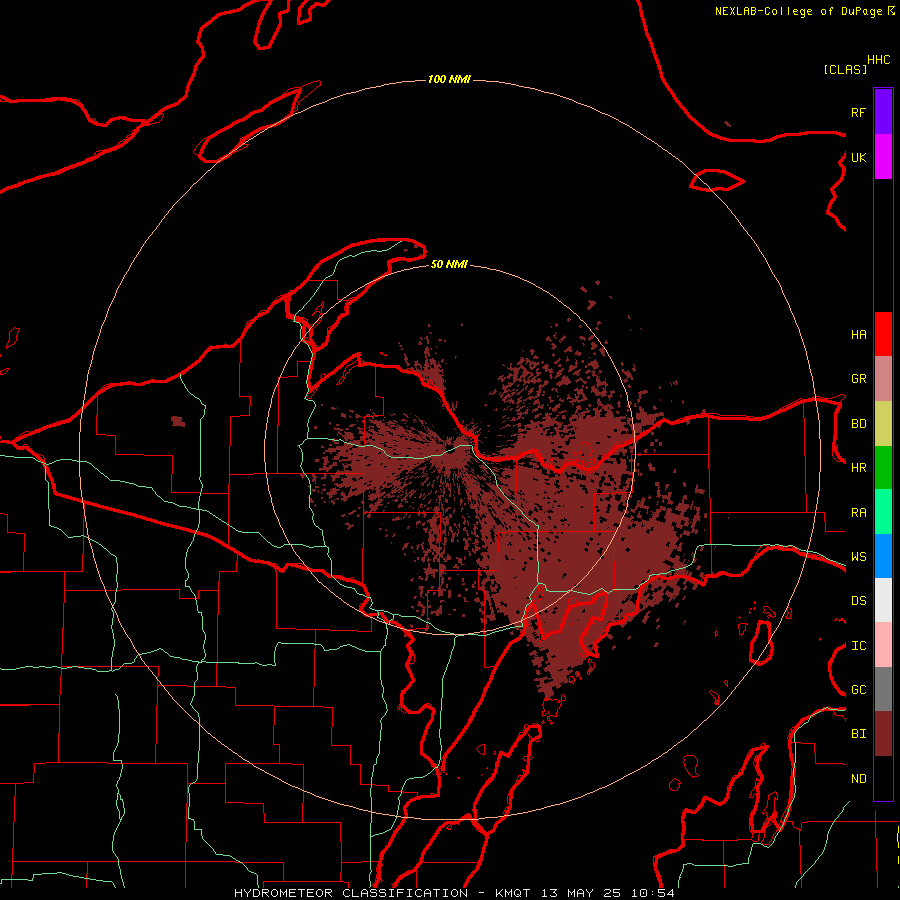Click the RF legend label

[x=859, y=112]
